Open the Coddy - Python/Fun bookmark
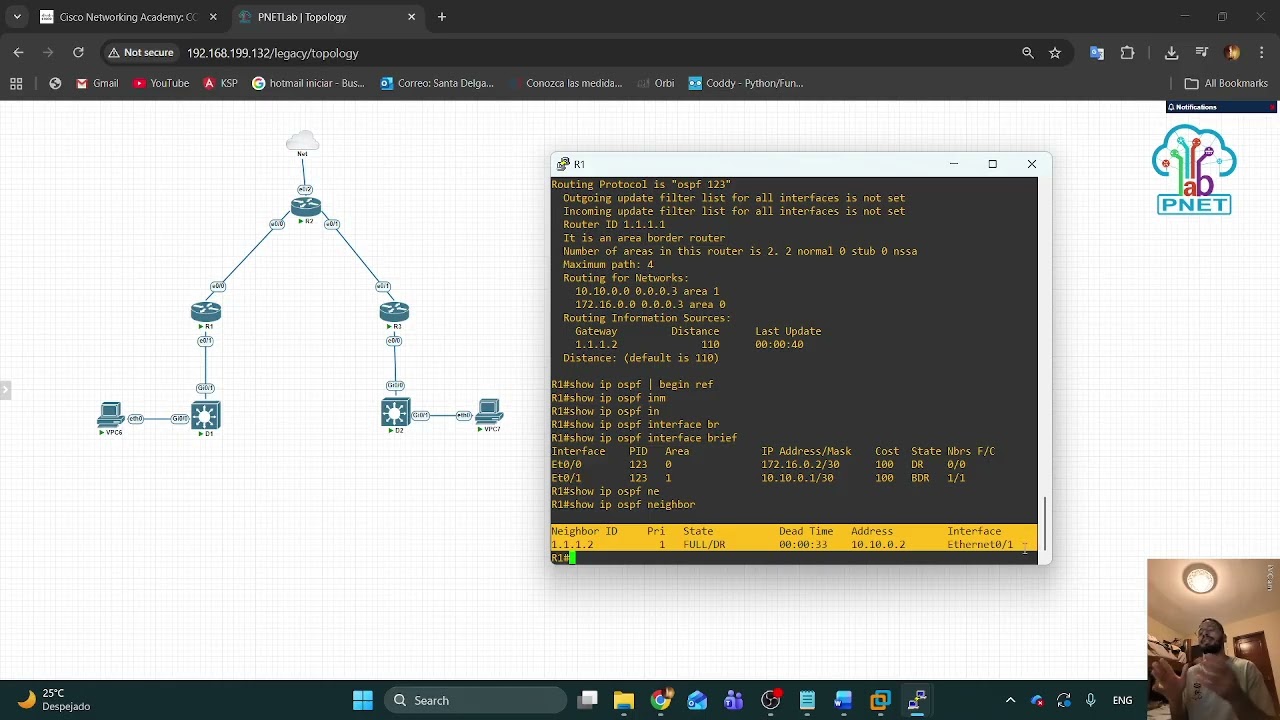This screenshot has width=1280, height=720. 746,83
